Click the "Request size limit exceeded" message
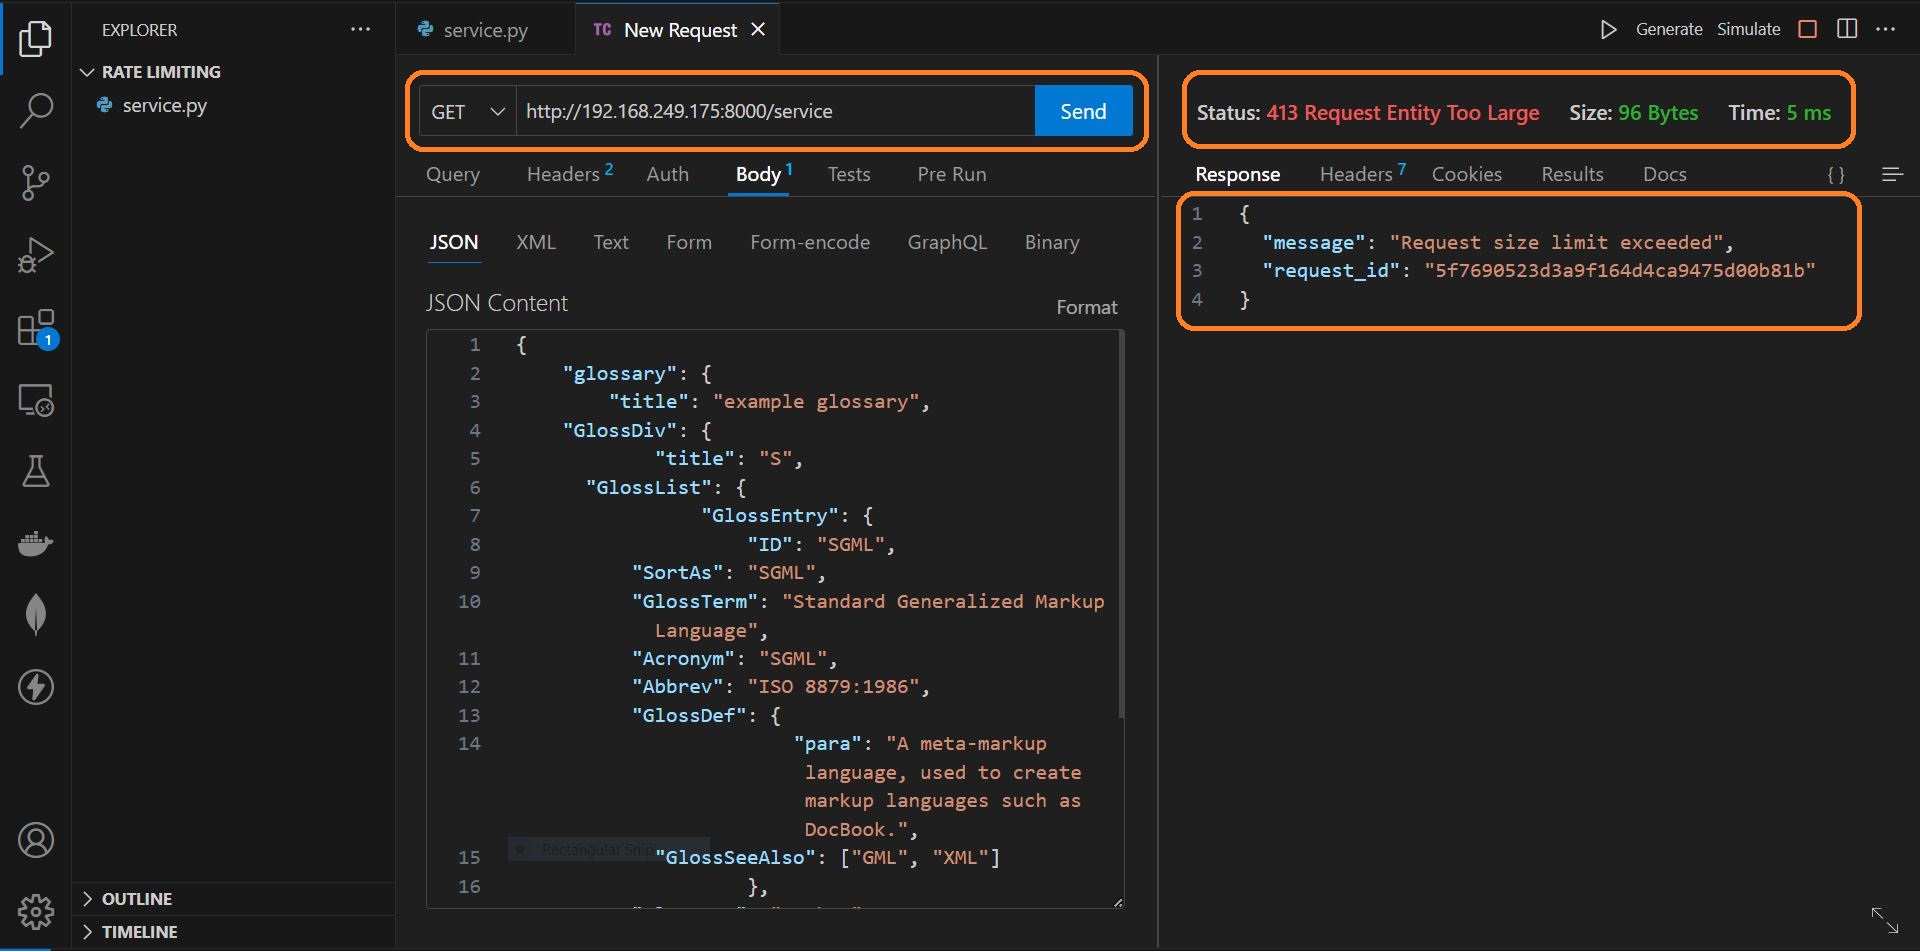 tap(1557, 242)
